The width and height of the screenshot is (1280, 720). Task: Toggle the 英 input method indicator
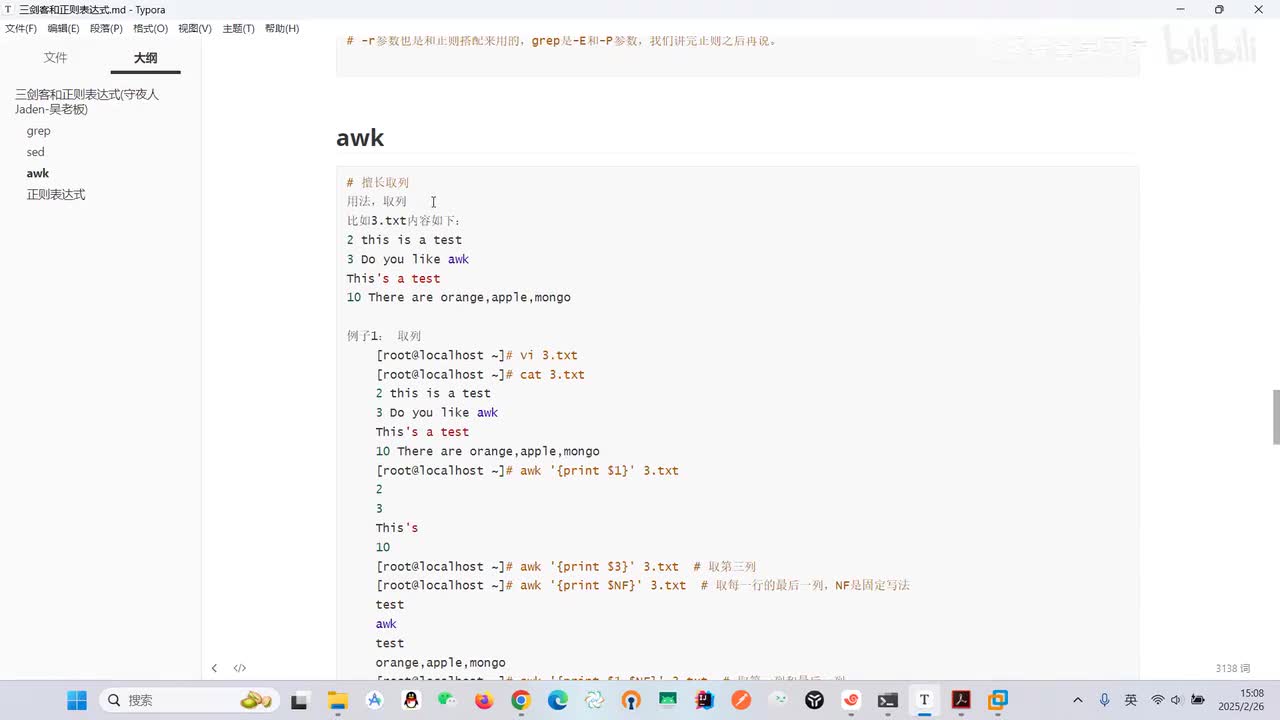pos(1131,700)
